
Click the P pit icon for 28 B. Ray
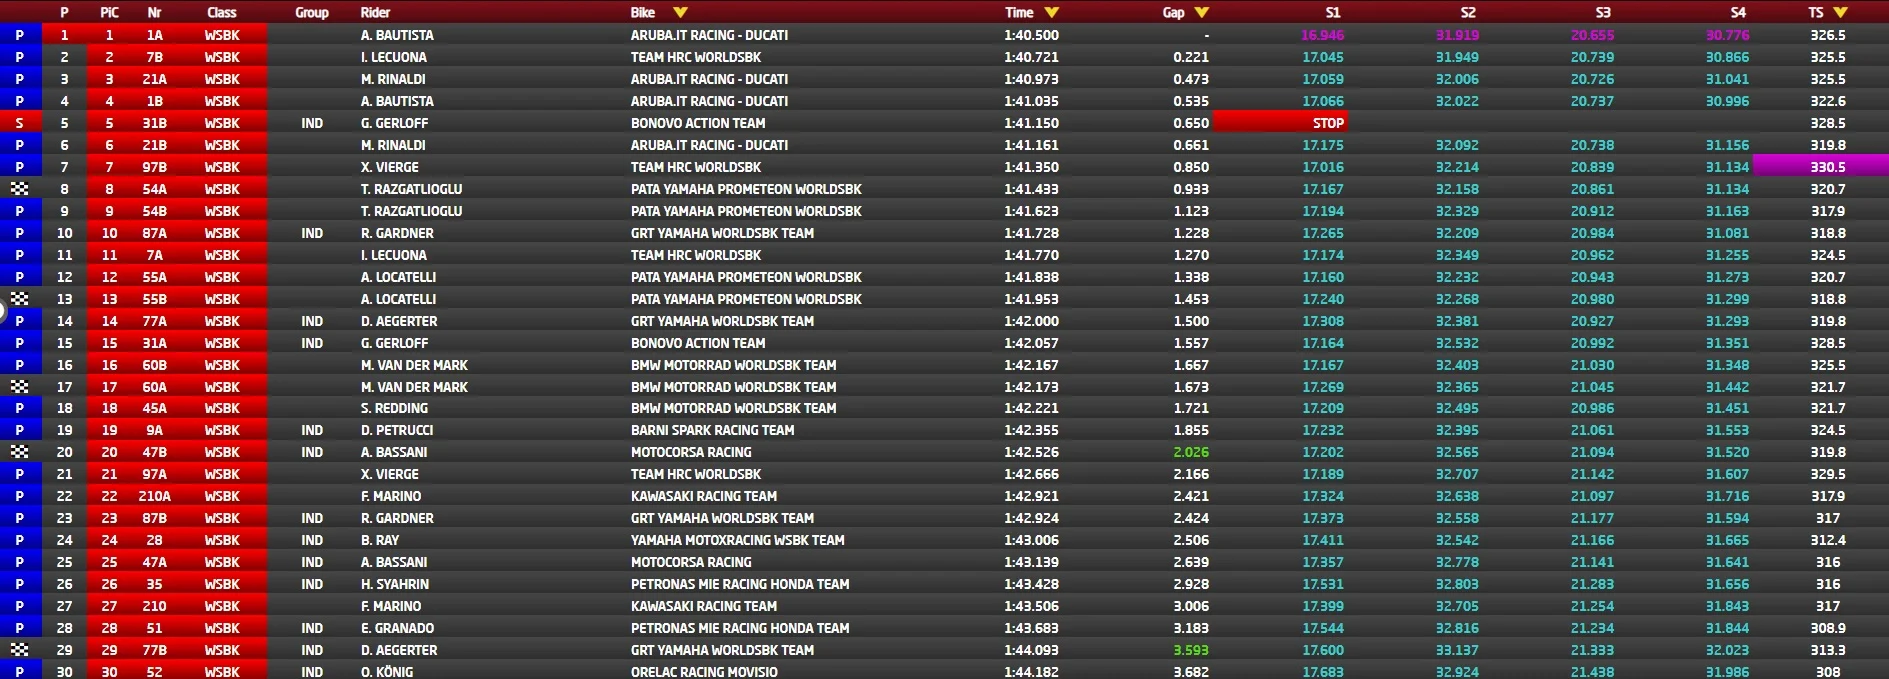click(x=20, y=540)
